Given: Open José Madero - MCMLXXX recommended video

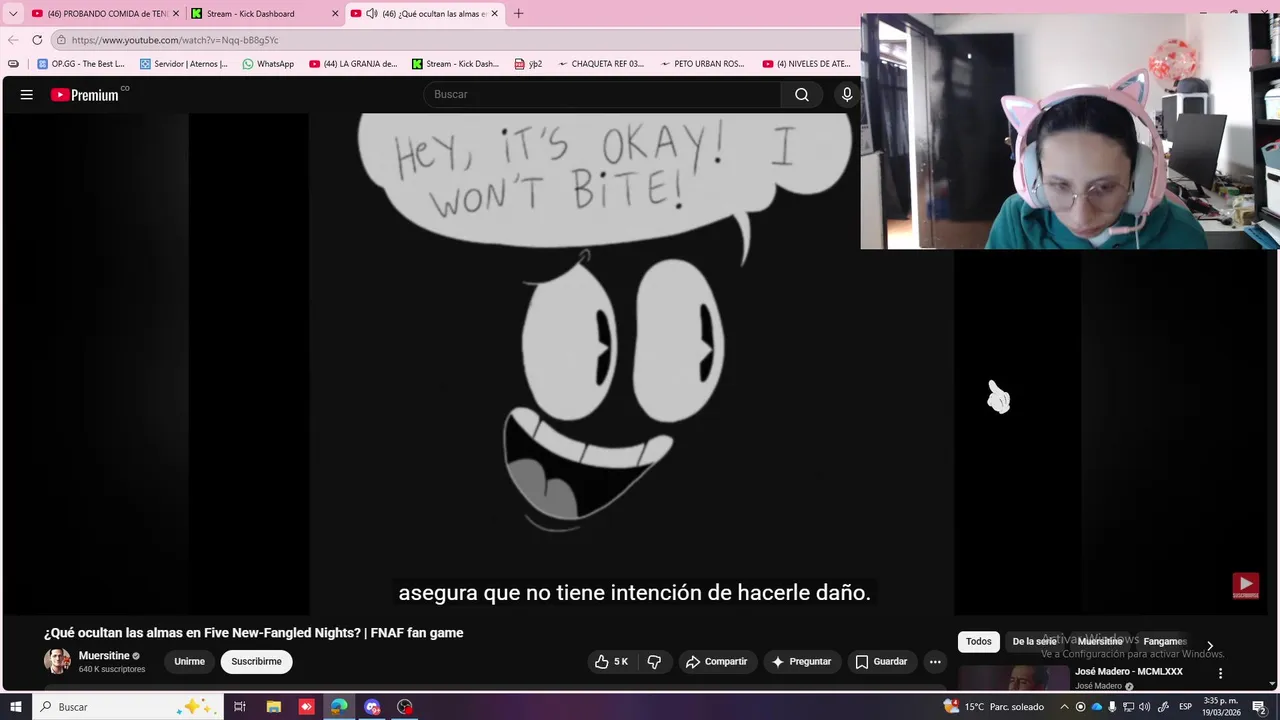Looking at the screenshot, I should pos(1129,672).
